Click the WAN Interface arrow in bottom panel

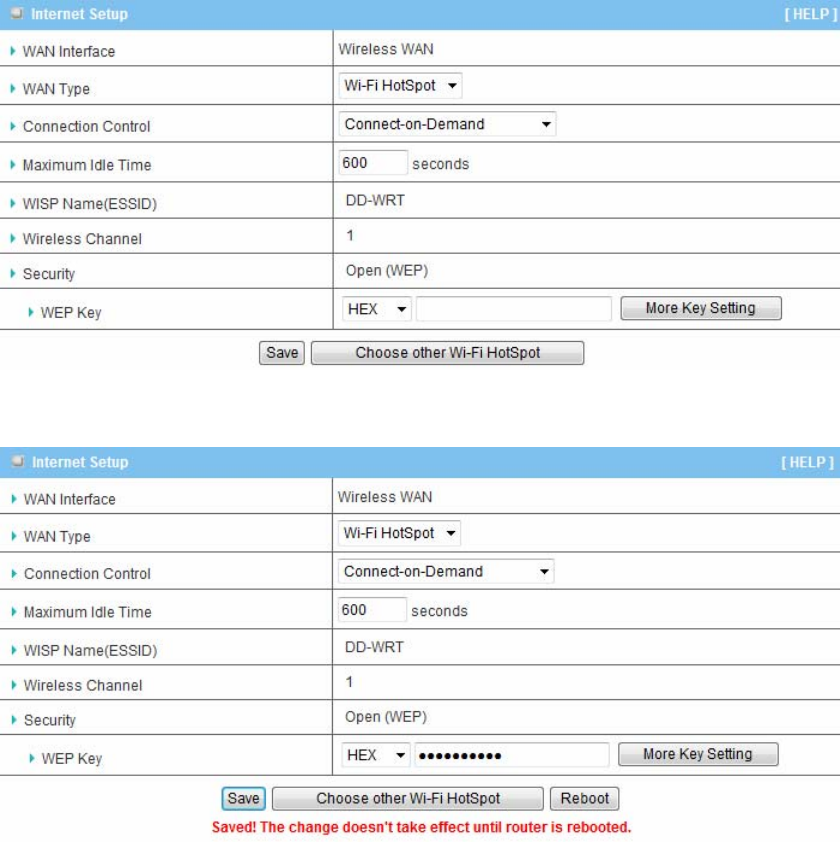click(x=14, y=499)
